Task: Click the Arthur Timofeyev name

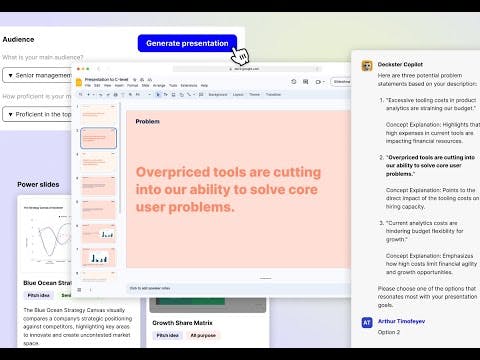Action: pyautogui.click(x=401, y=321)
